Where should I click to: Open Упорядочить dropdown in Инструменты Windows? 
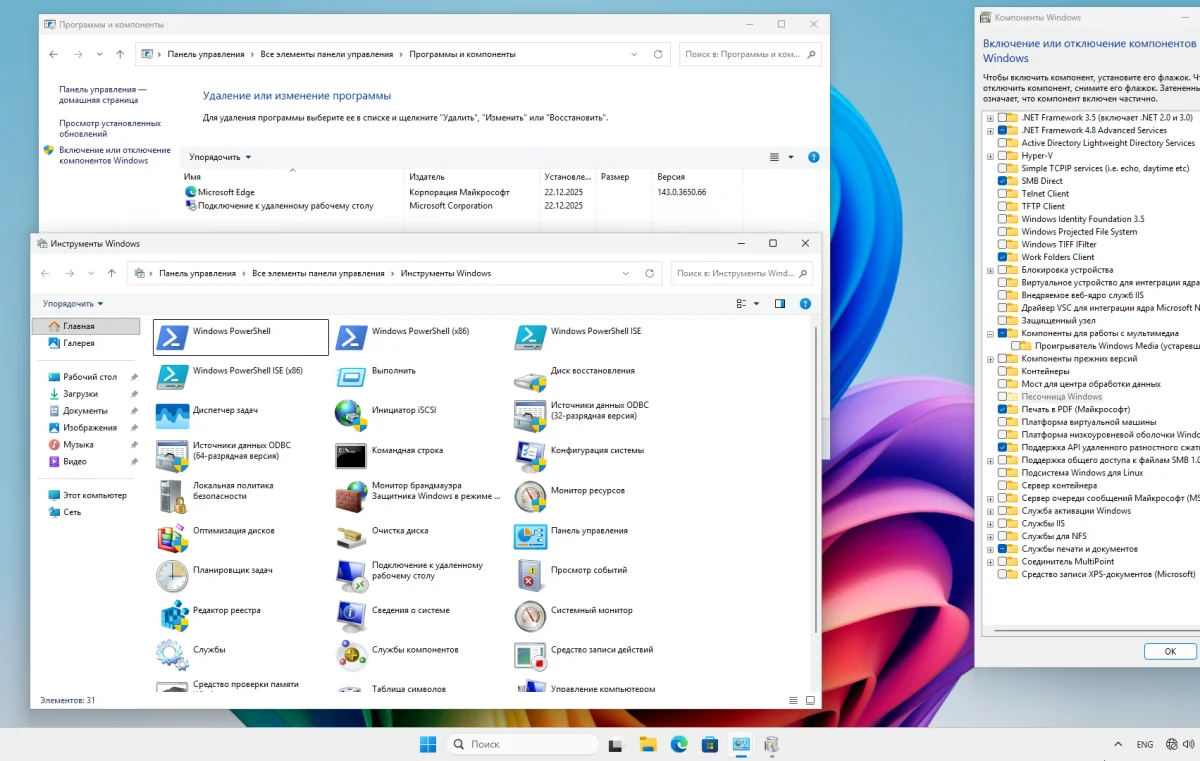pyautogui.click(x=73, y=304)
